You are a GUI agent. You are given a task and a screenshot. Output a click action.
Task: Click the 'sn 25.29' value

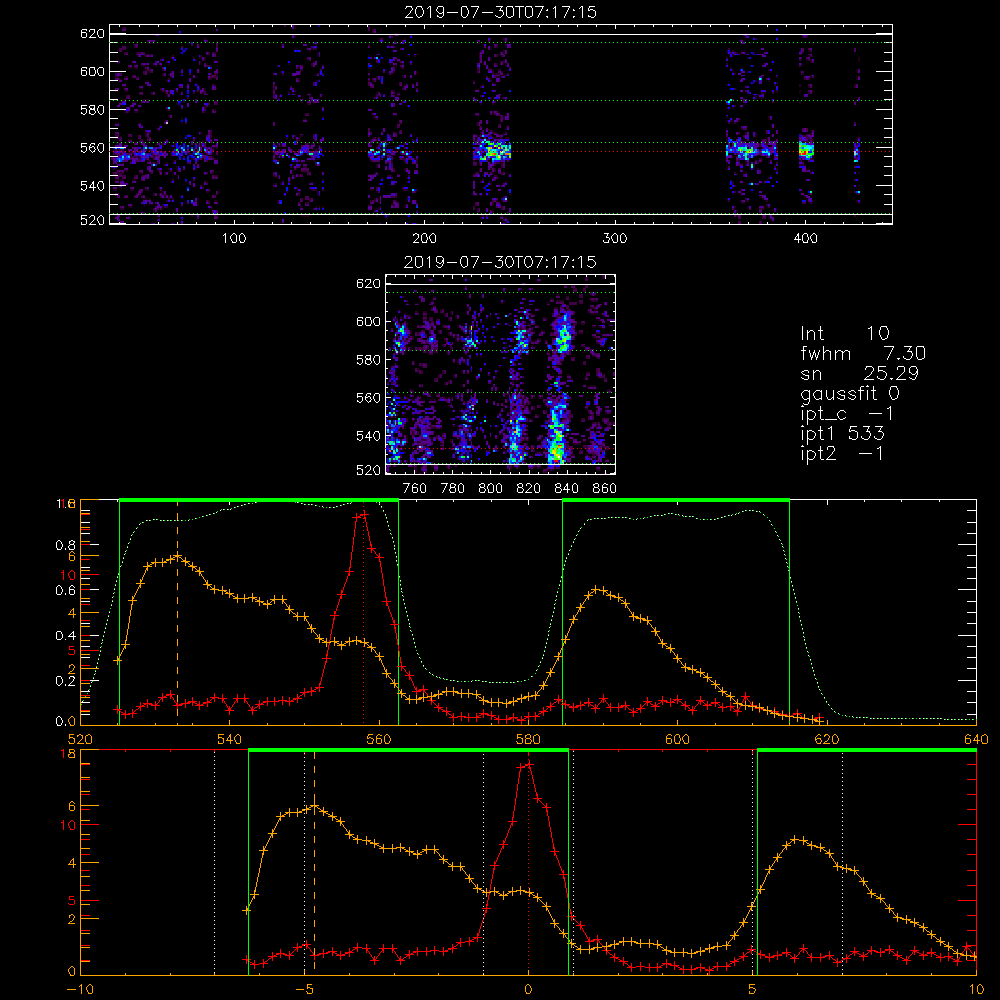click(859, 373)
